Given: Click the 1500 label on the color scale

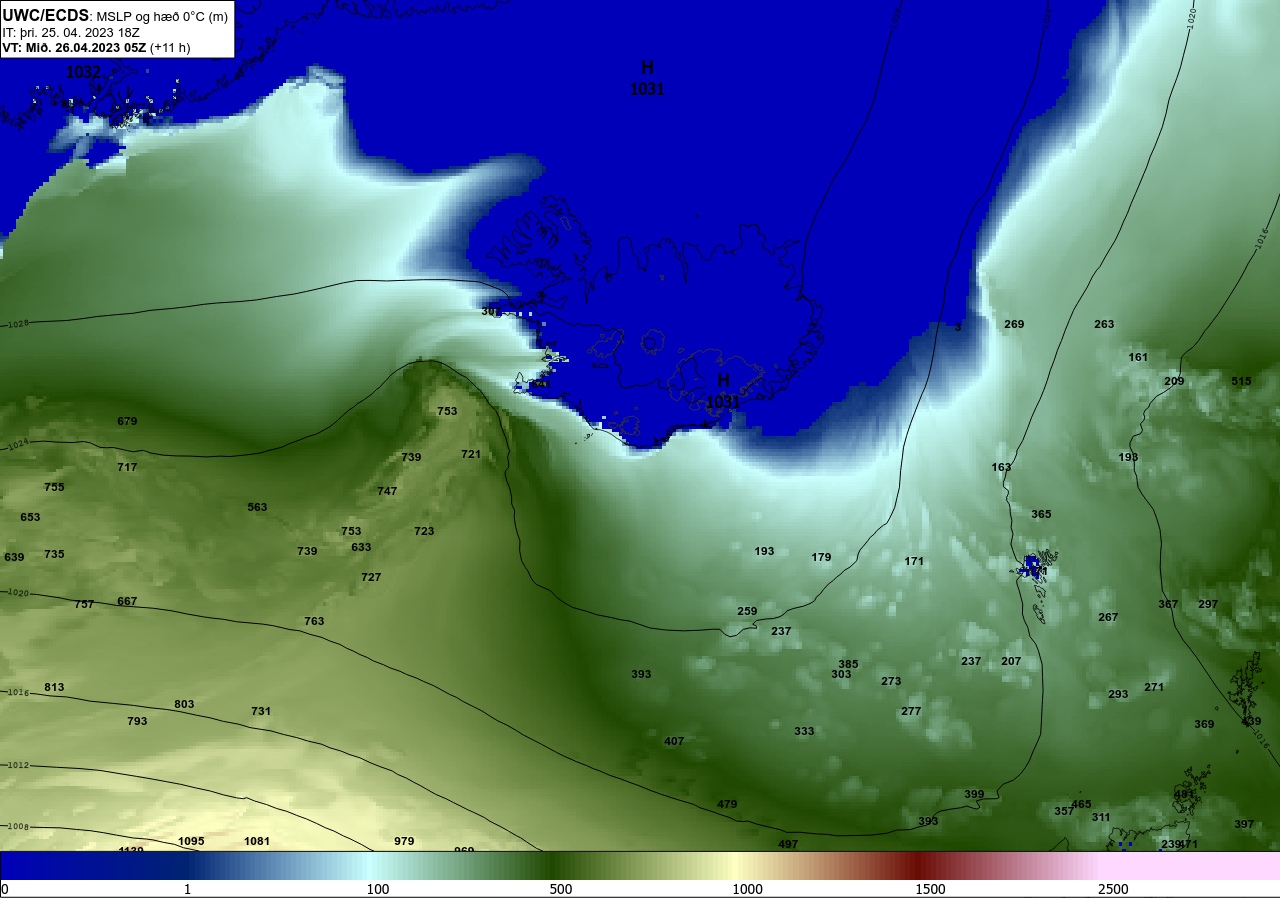Looking at the screenshot, I should tap(930, 890).
